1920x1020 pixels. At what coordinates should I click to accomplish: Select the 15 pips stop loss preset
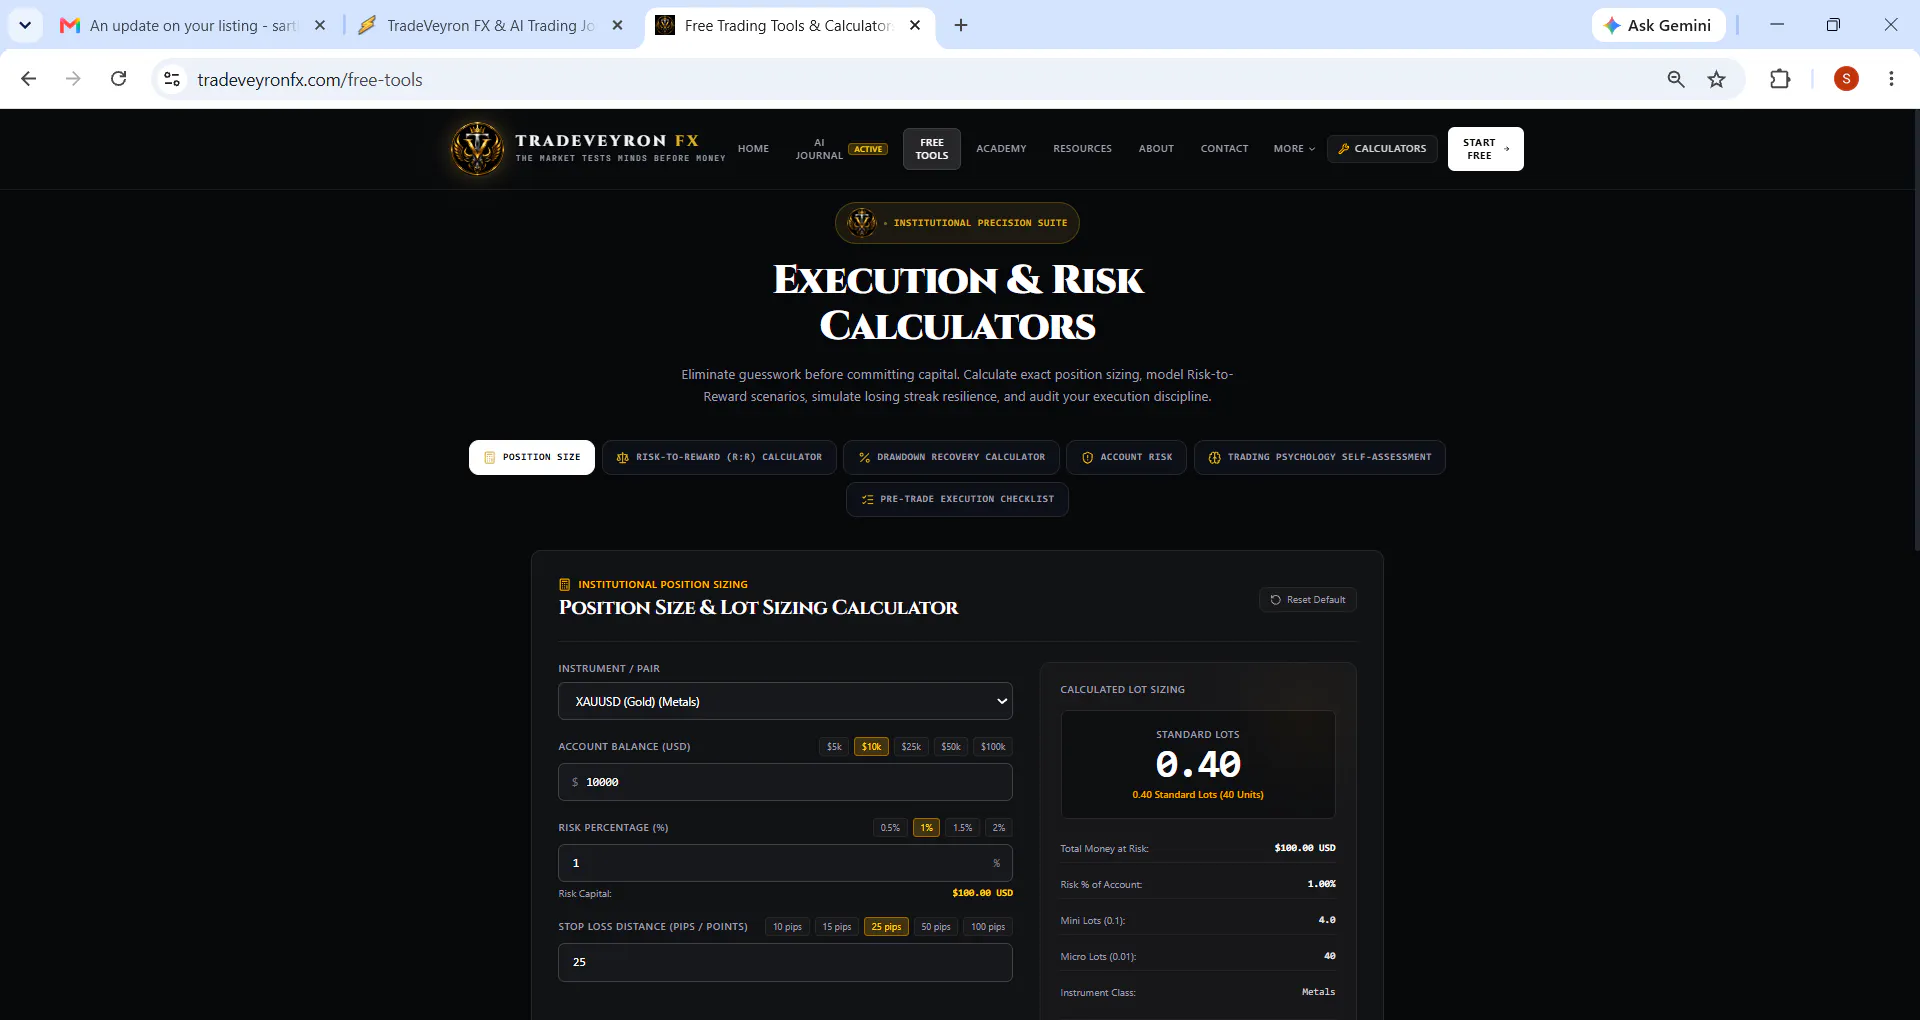pos(837,927)
